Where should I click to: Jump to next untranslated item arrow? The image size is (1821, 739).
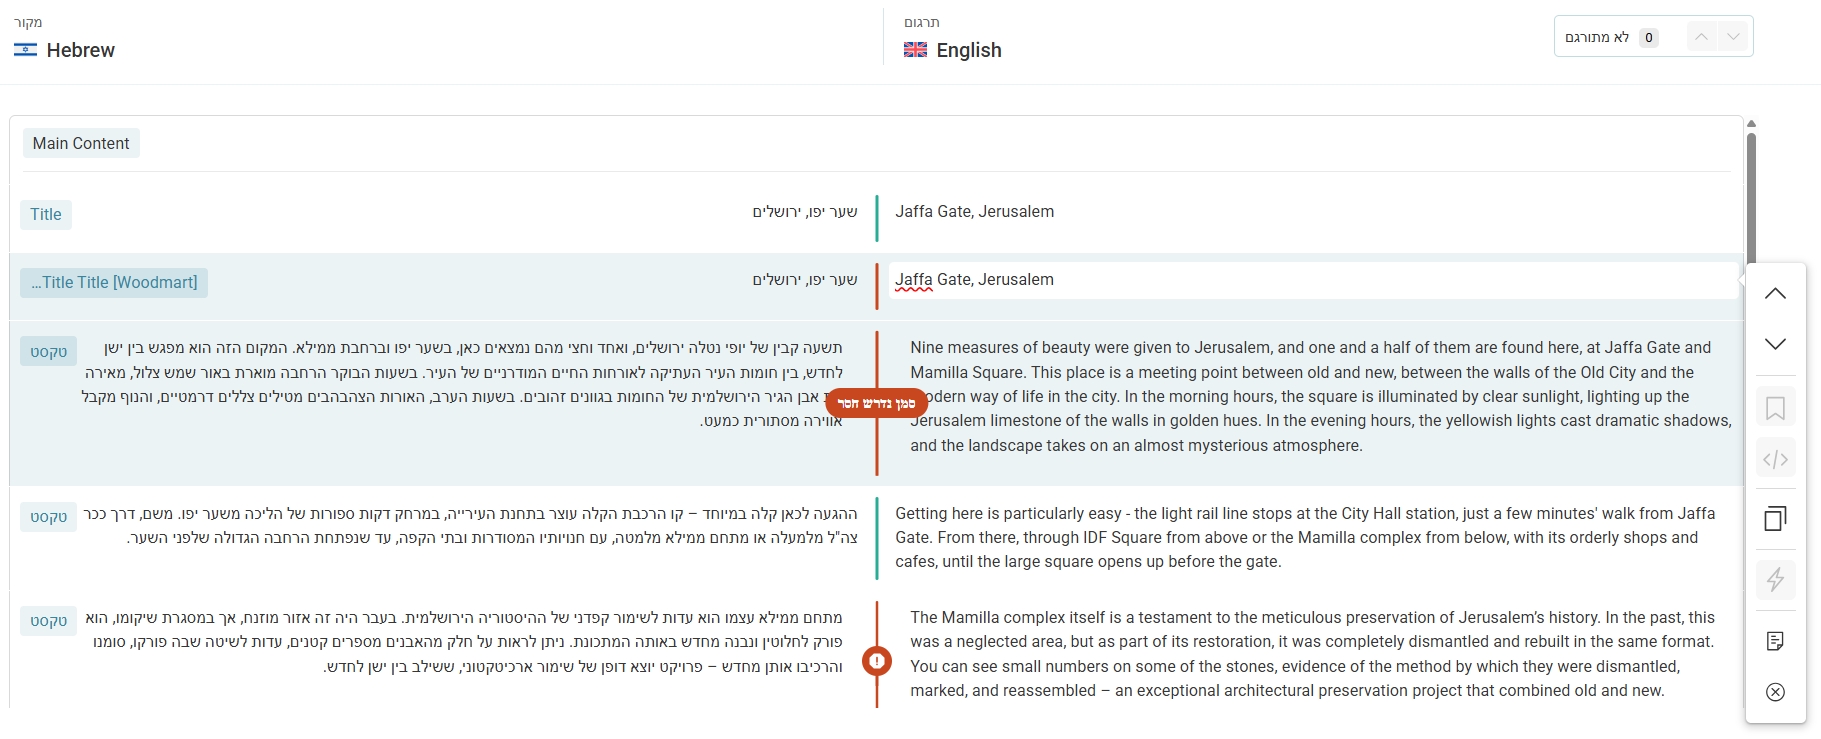(1734, 37)
